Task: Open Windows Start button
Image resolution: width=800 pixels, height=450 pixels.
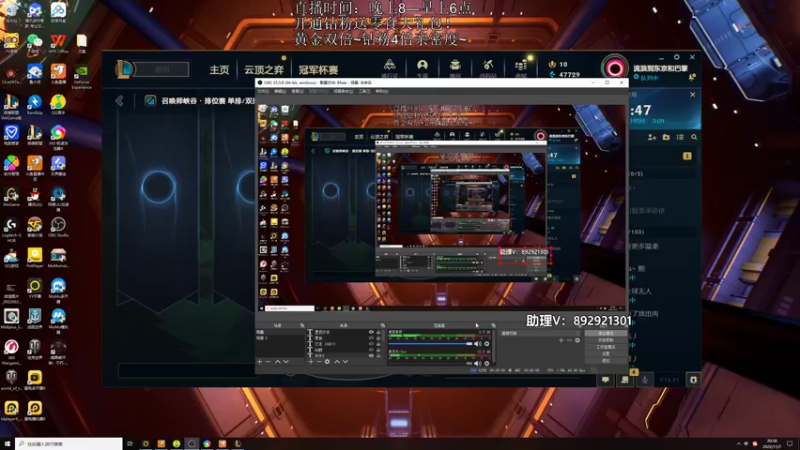Action: [x=7, y=444]
